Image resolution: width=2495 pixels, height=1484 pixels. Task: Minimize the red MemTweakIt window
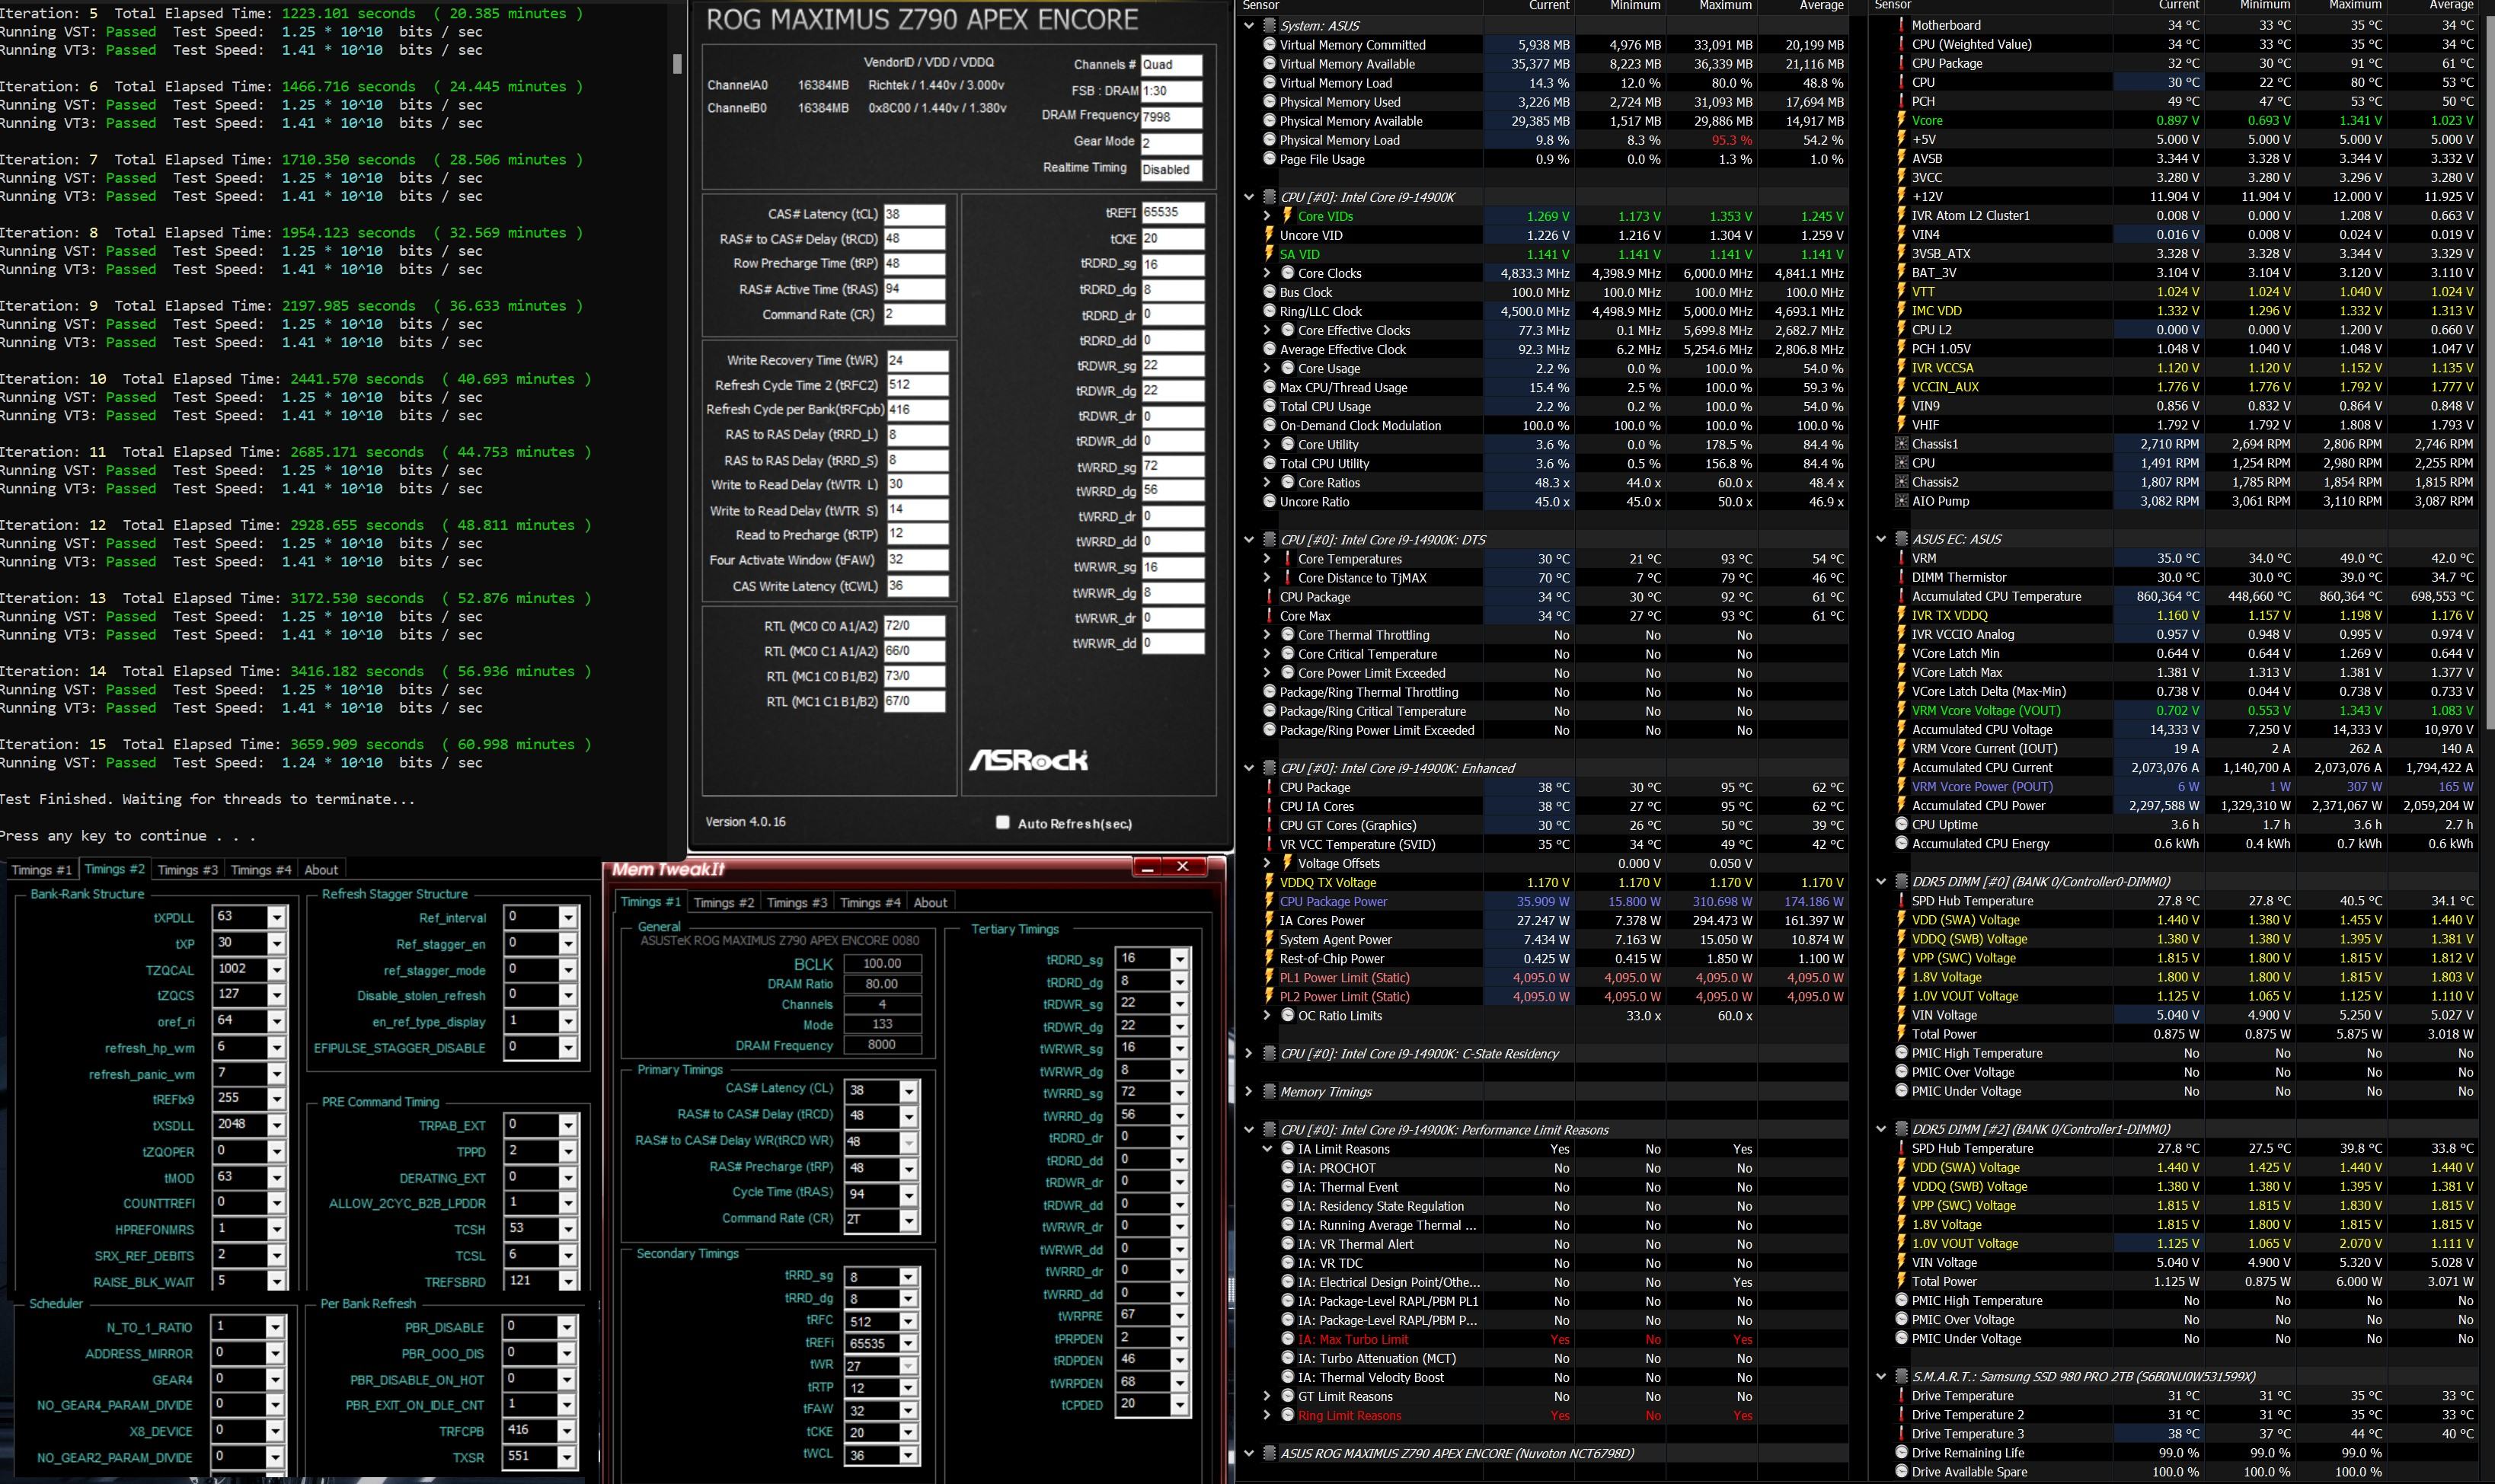click(1147, 867)
